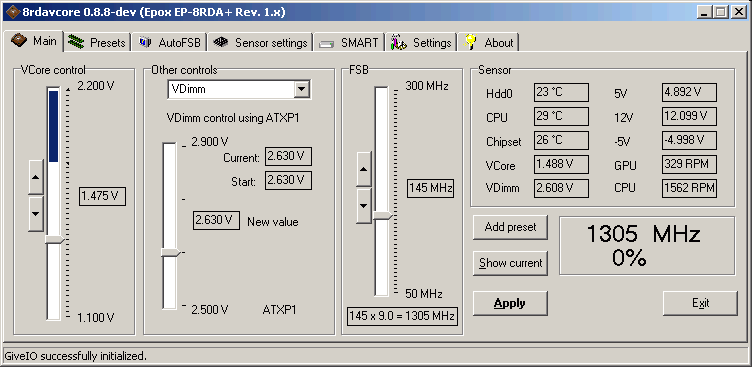Viewport: 752px width, 367px height.
Task: Click the Add preset button
Action: [x=510, y=227]
